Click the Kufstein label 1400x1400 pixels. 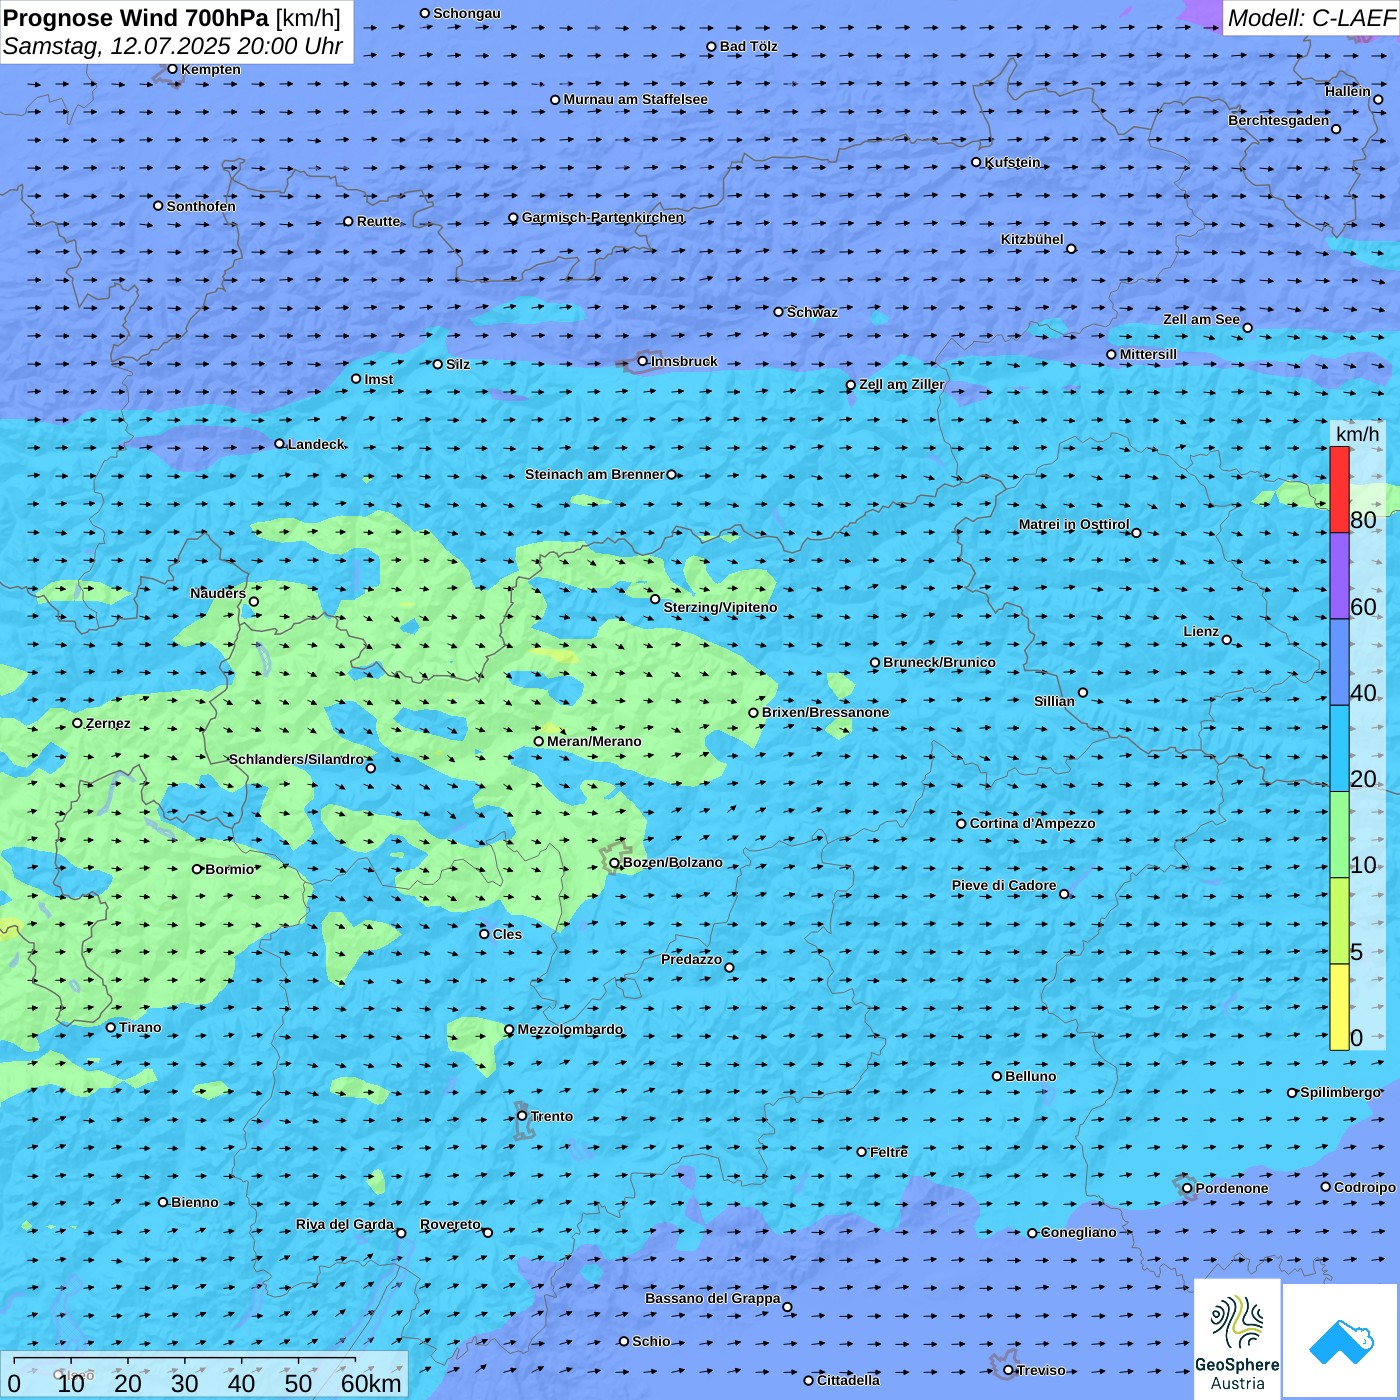coord(1012,162)
